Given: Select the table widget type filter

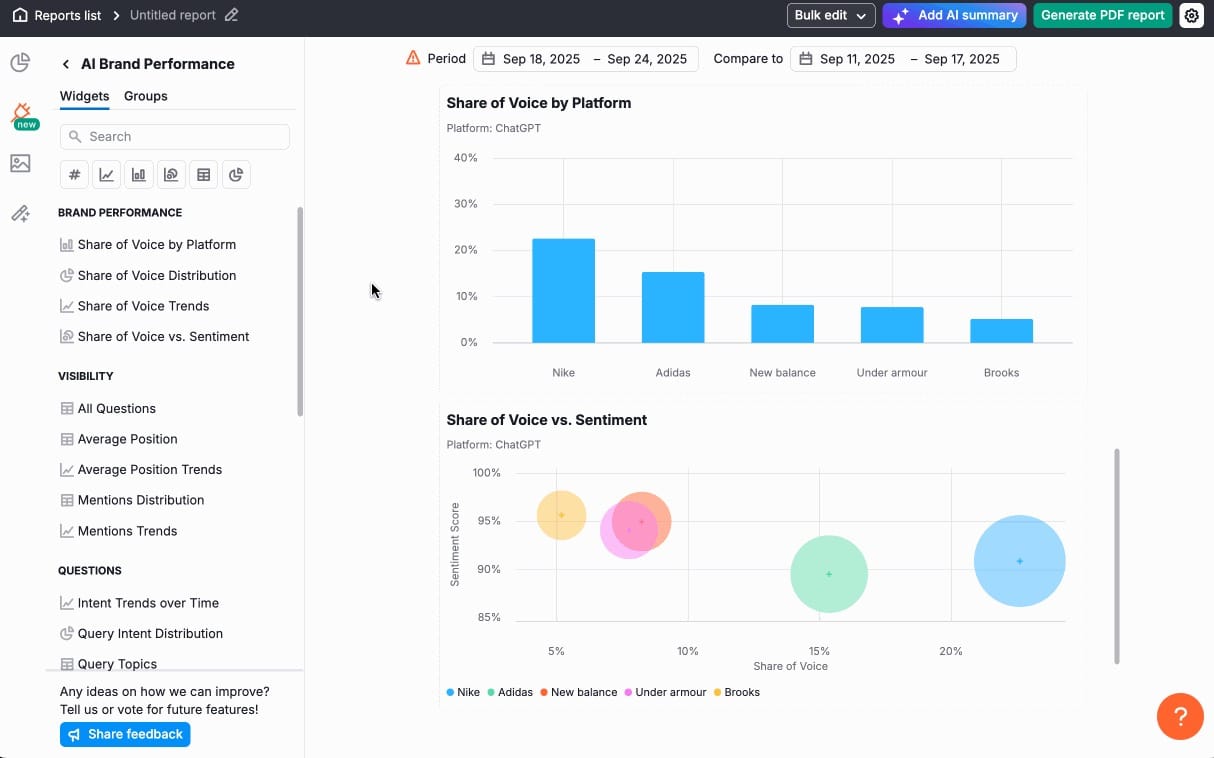Looking at the screenshot, I should tap(204, 174).
